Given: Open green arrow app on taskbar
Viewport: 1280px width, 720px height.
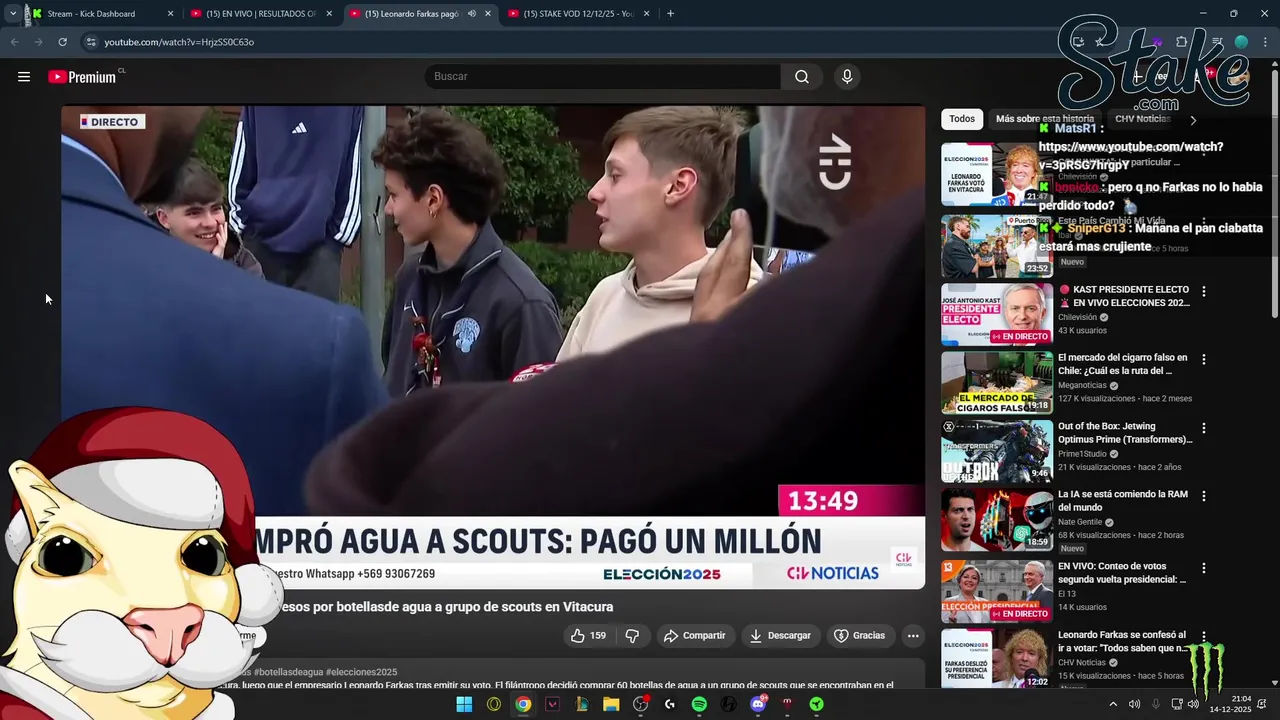Looking at the screenshot, I should click(x=817, y=704).
